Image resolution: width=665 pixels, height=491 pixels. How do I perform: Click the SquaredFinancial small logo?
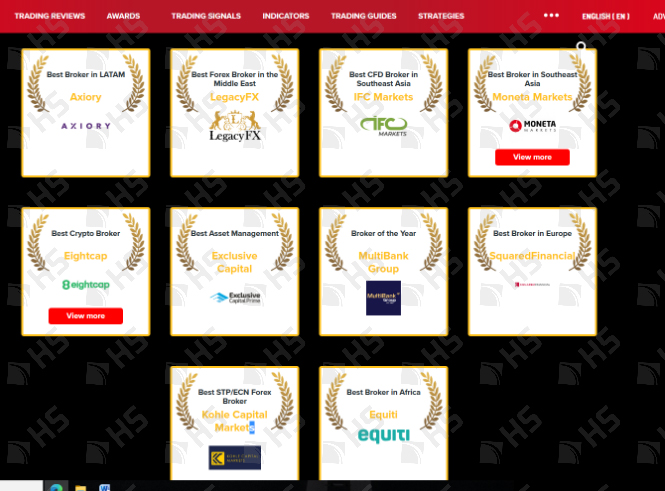pos(532,285)
